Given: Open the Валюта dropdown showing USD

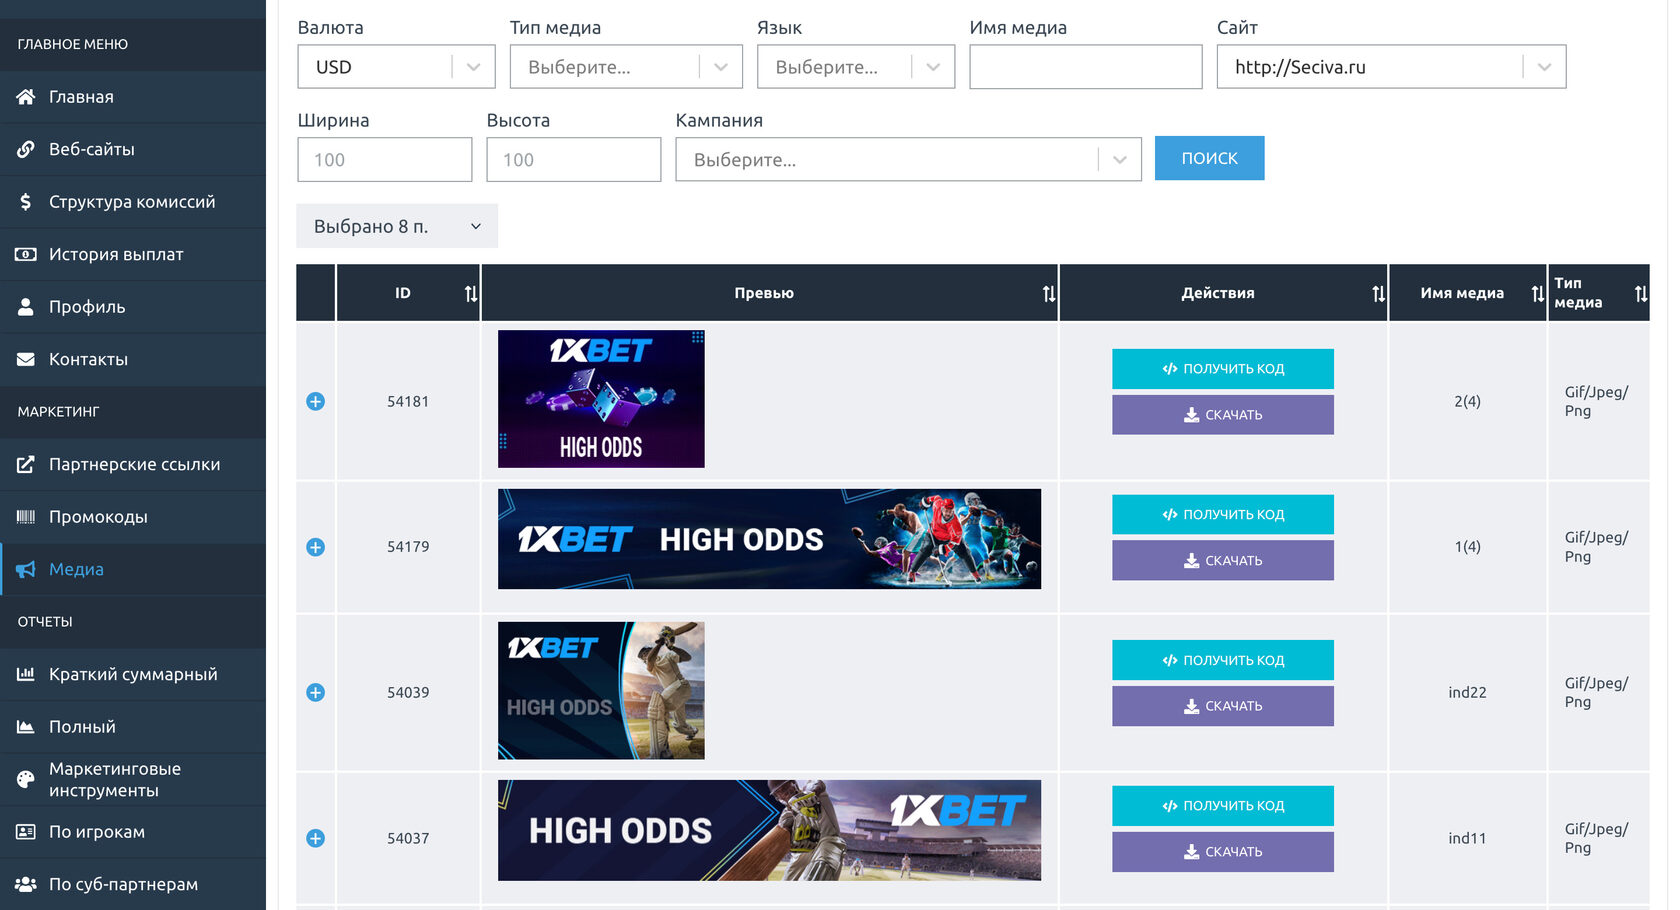Looking at the screenshot, I should point(396,67).
